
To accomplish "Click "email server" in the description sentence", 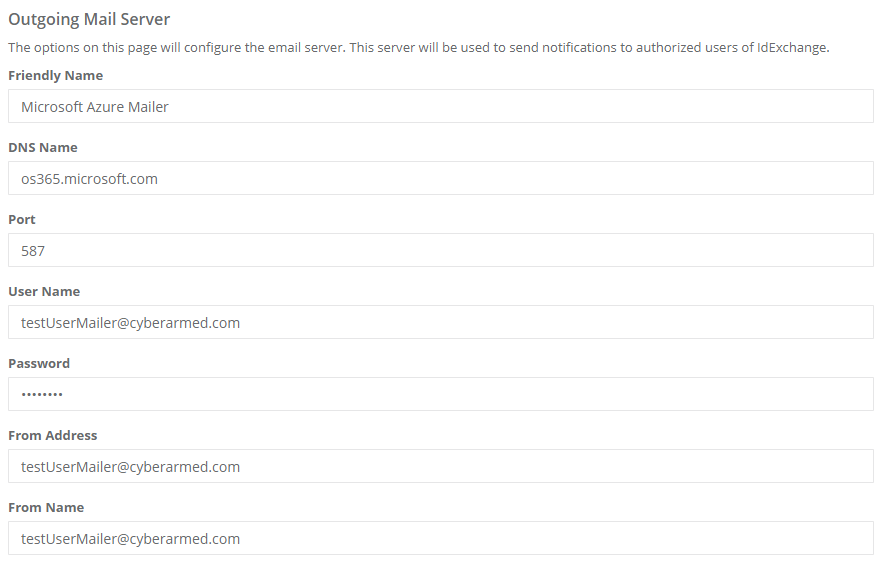I will pyautogui.click(x=303, y=48).
